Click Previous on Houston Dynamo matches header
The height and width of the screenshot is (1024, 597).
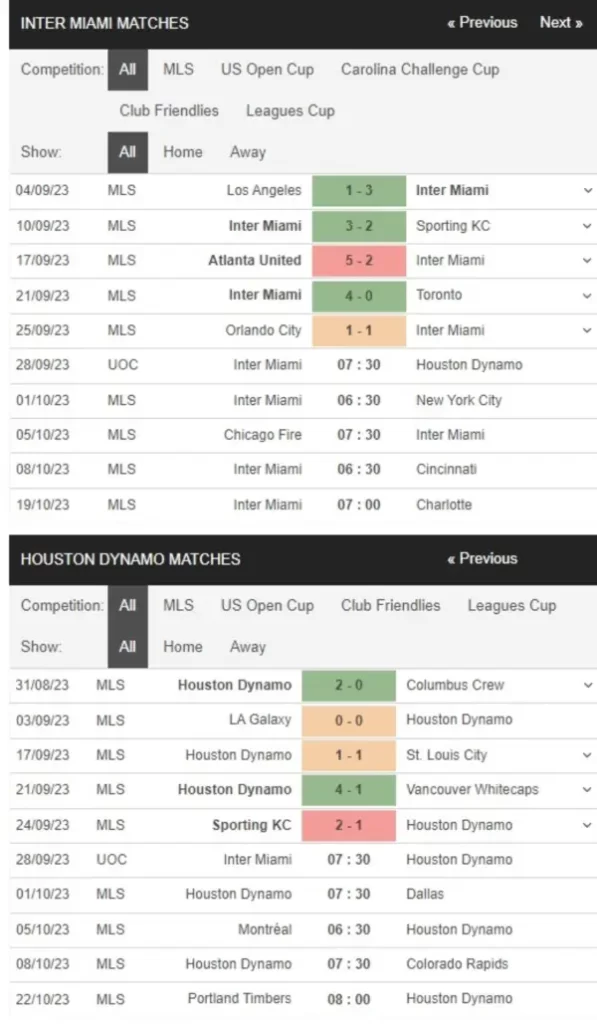pyautogui.click(x=481, y=558)
